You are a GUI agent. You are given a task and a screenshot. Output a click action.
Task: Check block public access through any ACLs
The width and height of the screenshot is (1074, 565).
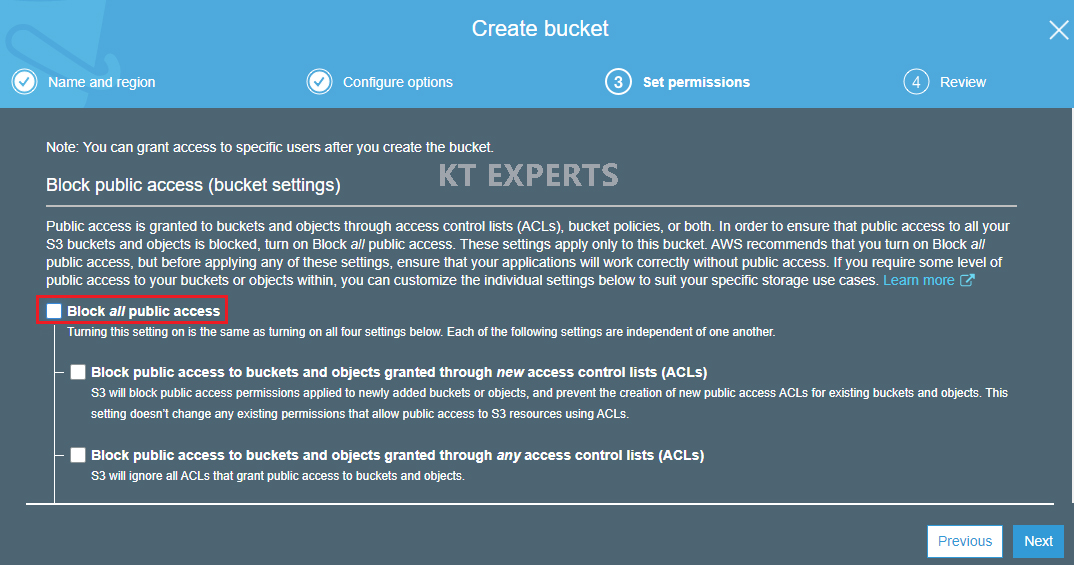pyautogui.click(x=78, y=455)
